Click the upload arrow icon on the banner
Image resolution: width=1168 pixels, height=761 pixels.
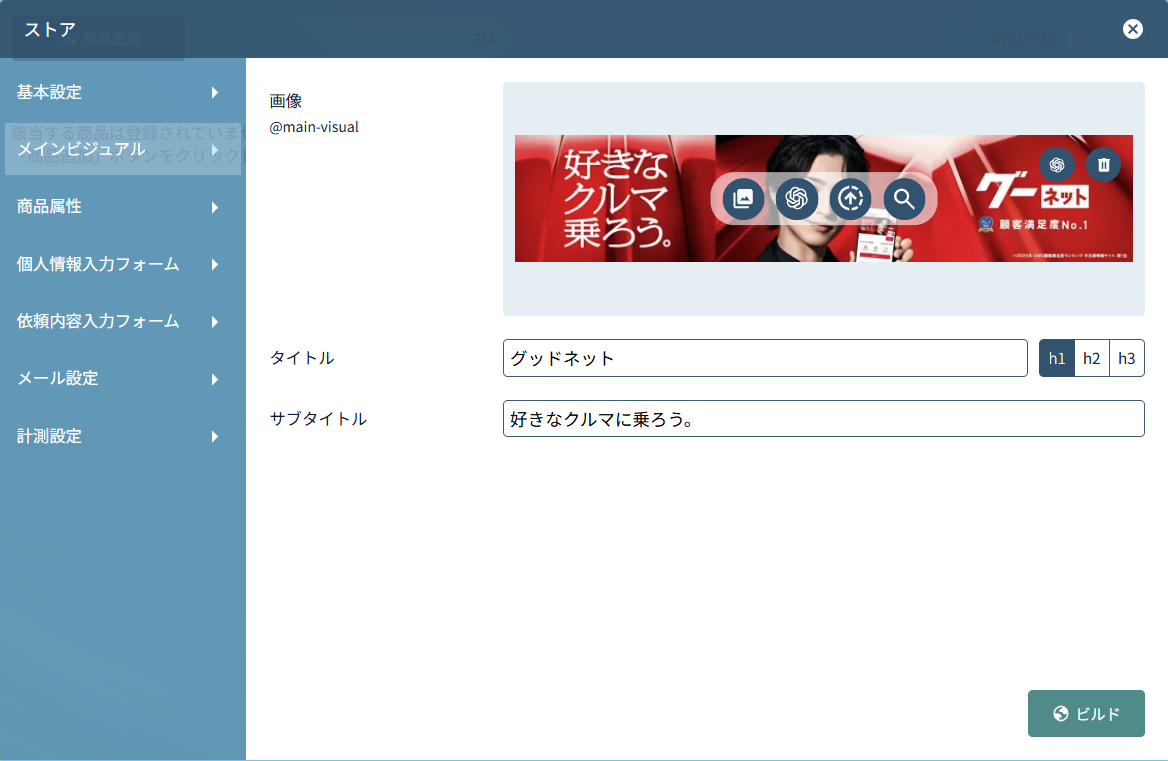click(850, 199)
